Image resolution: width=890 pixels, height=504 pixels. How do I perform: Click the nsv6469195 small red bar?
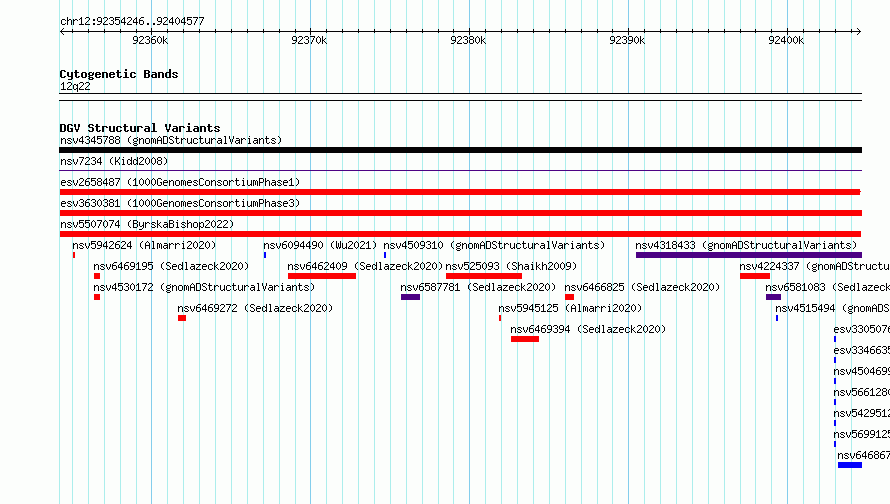(97, 276)
